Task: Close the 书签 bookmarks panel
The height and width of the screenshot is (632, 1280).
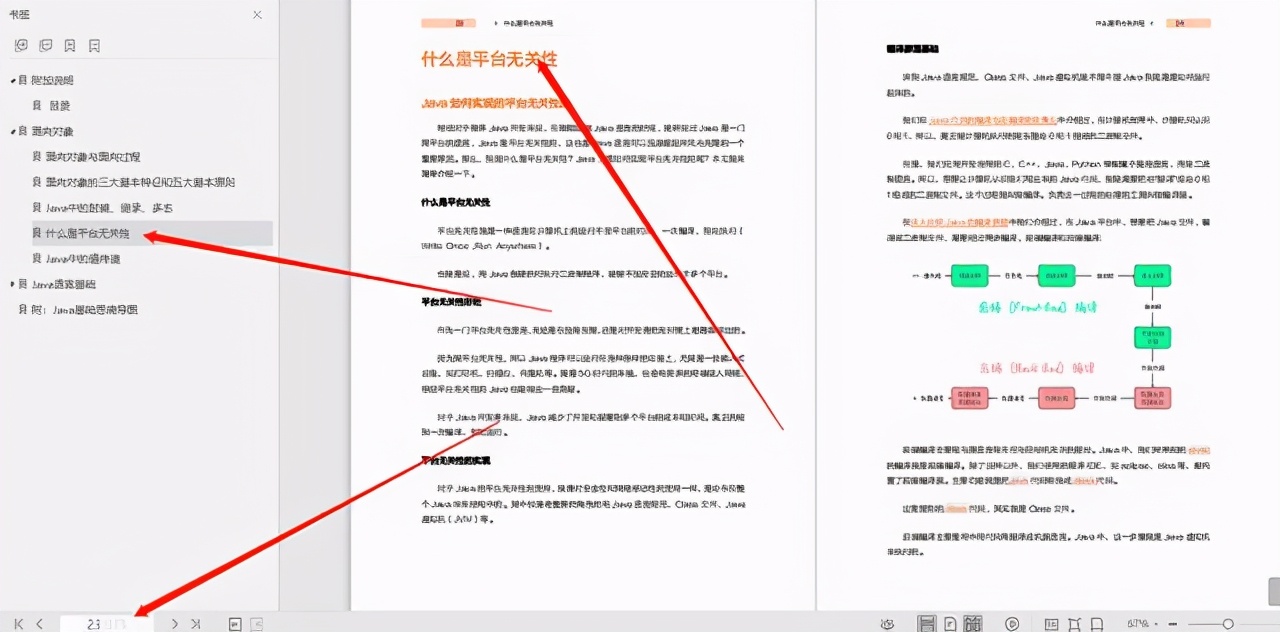Action: click(x=256, y=15)
